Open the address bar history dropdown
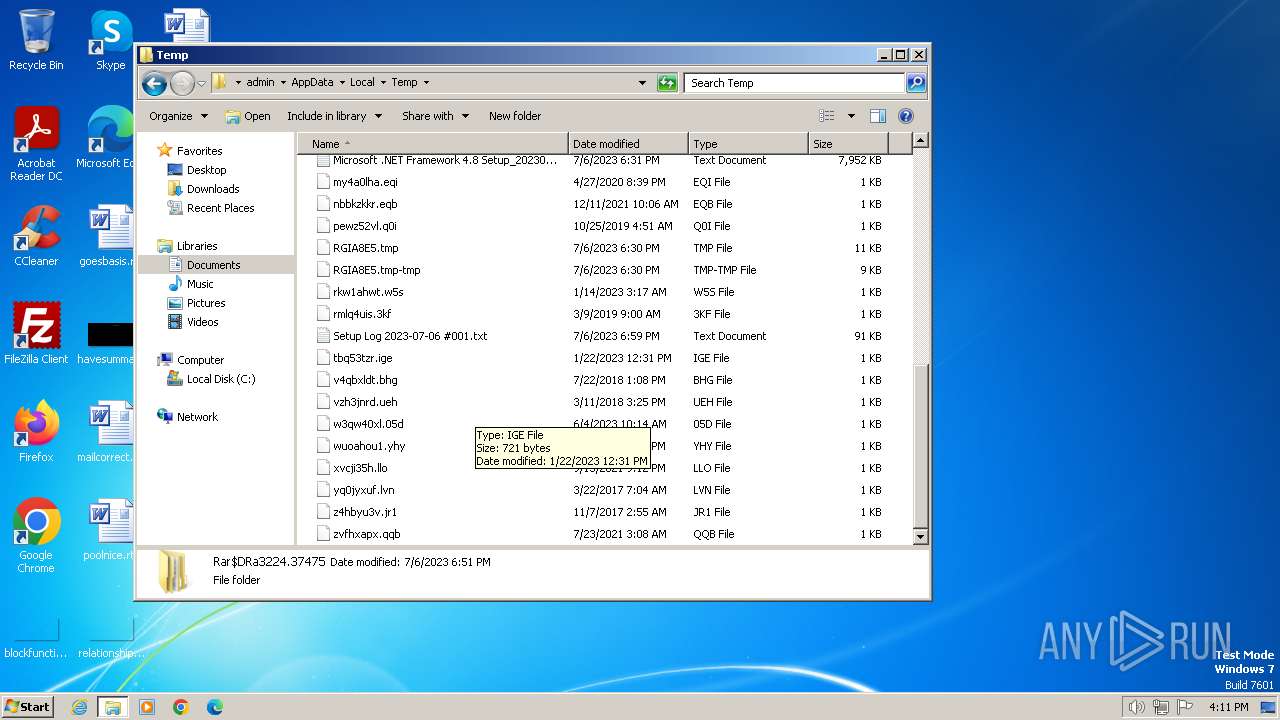 [642, 83]
